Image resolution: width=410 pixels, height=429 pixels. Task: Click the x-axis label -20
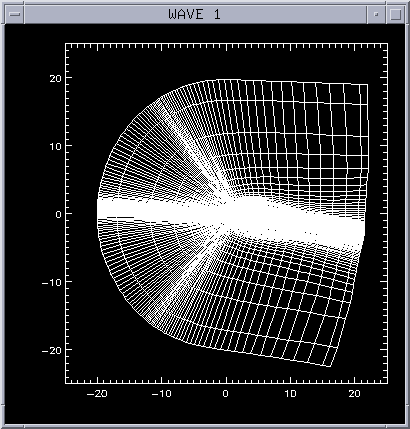tap(97, 394)
